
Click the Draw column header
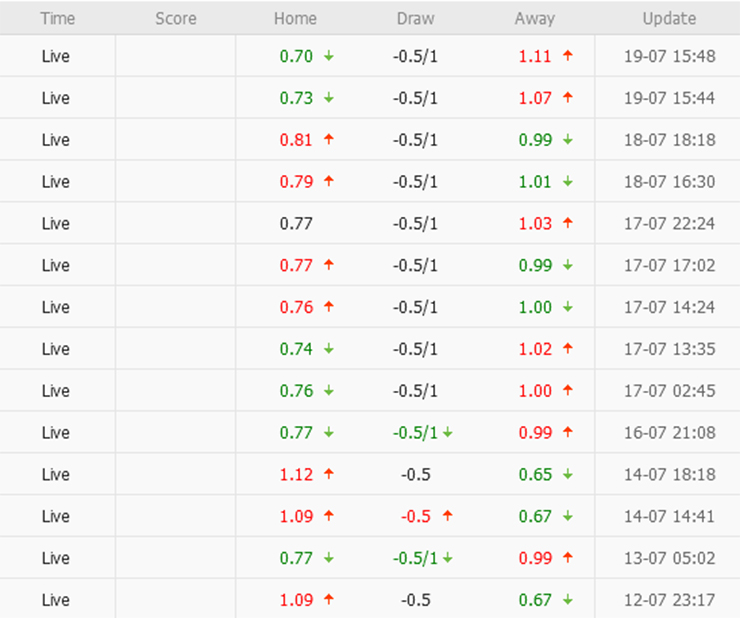click(415, 18)
